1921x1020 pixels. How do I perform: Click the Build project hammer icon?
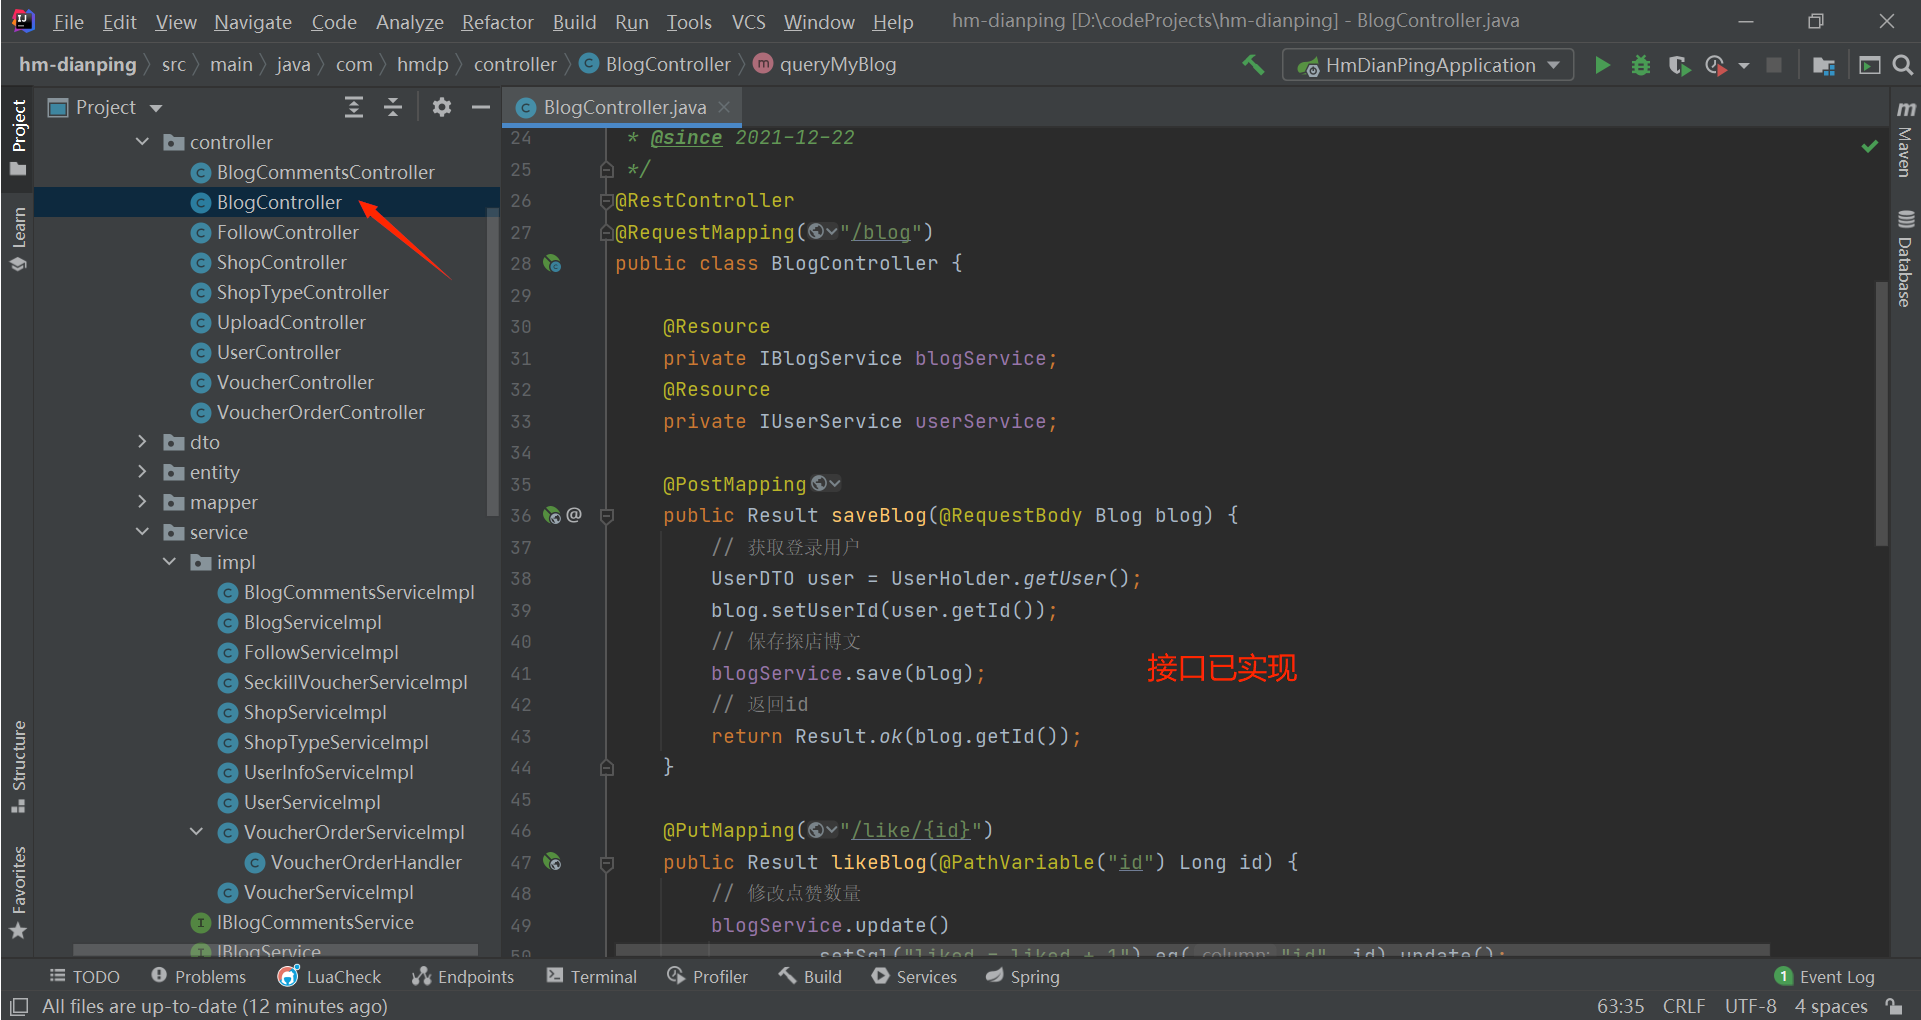[x=1253, y=65]
